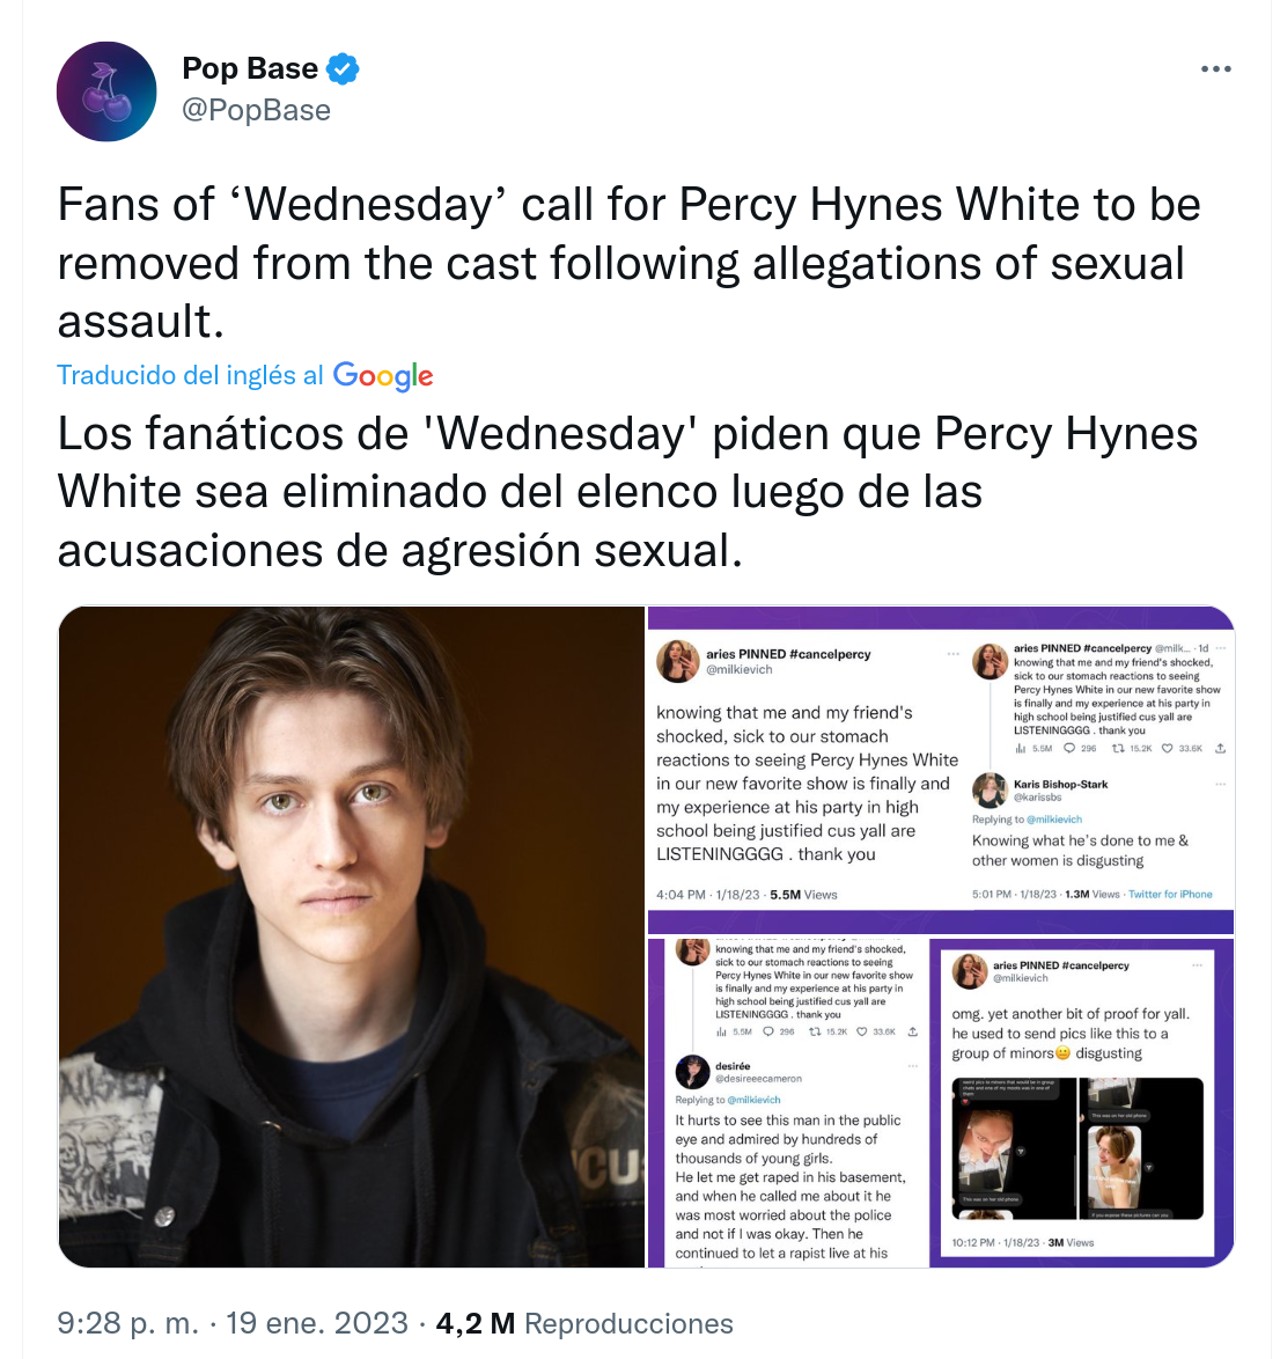Click the desirée reply avatar
This screenshot has height=1359, width=1280.
[x=692, y=1072]
